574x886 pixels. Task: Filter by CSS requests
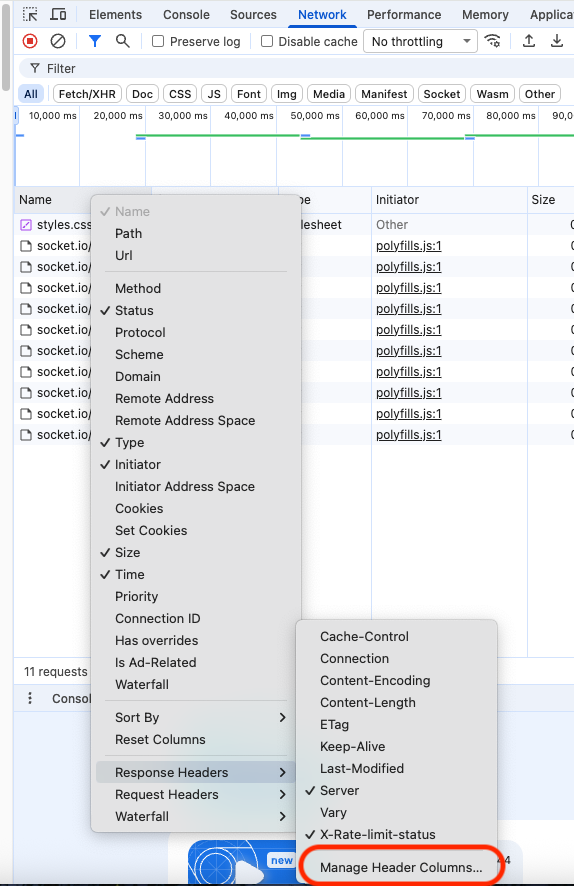pyautogui.click(x=180, y=94)
